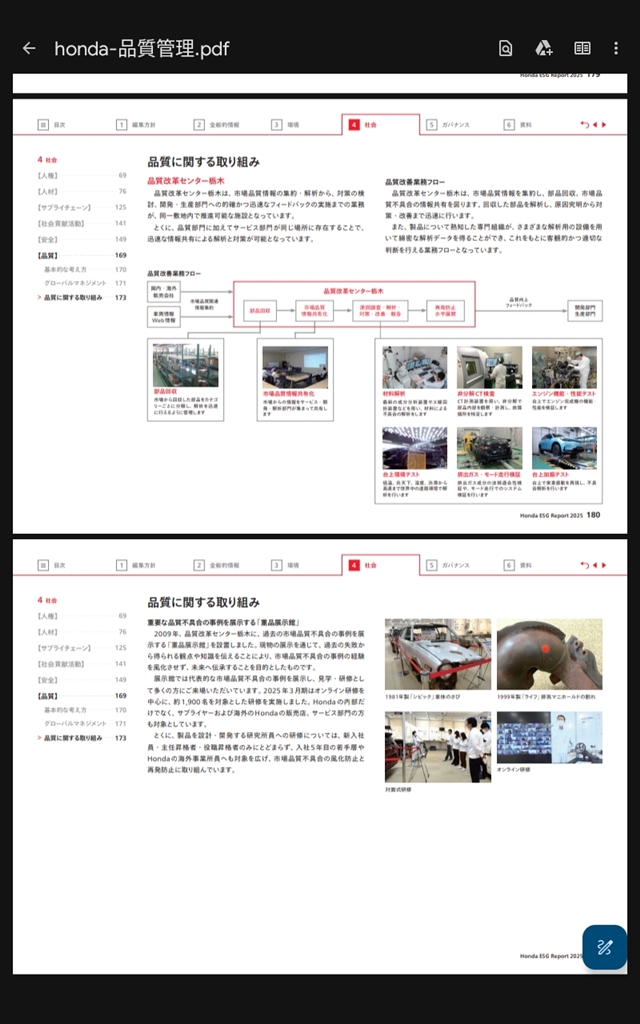The width and height of the screenshot is (640, 1024).
Task: Open グローバルマネジメント 171 in page 180 sidebar
Action: coord(85,283)
